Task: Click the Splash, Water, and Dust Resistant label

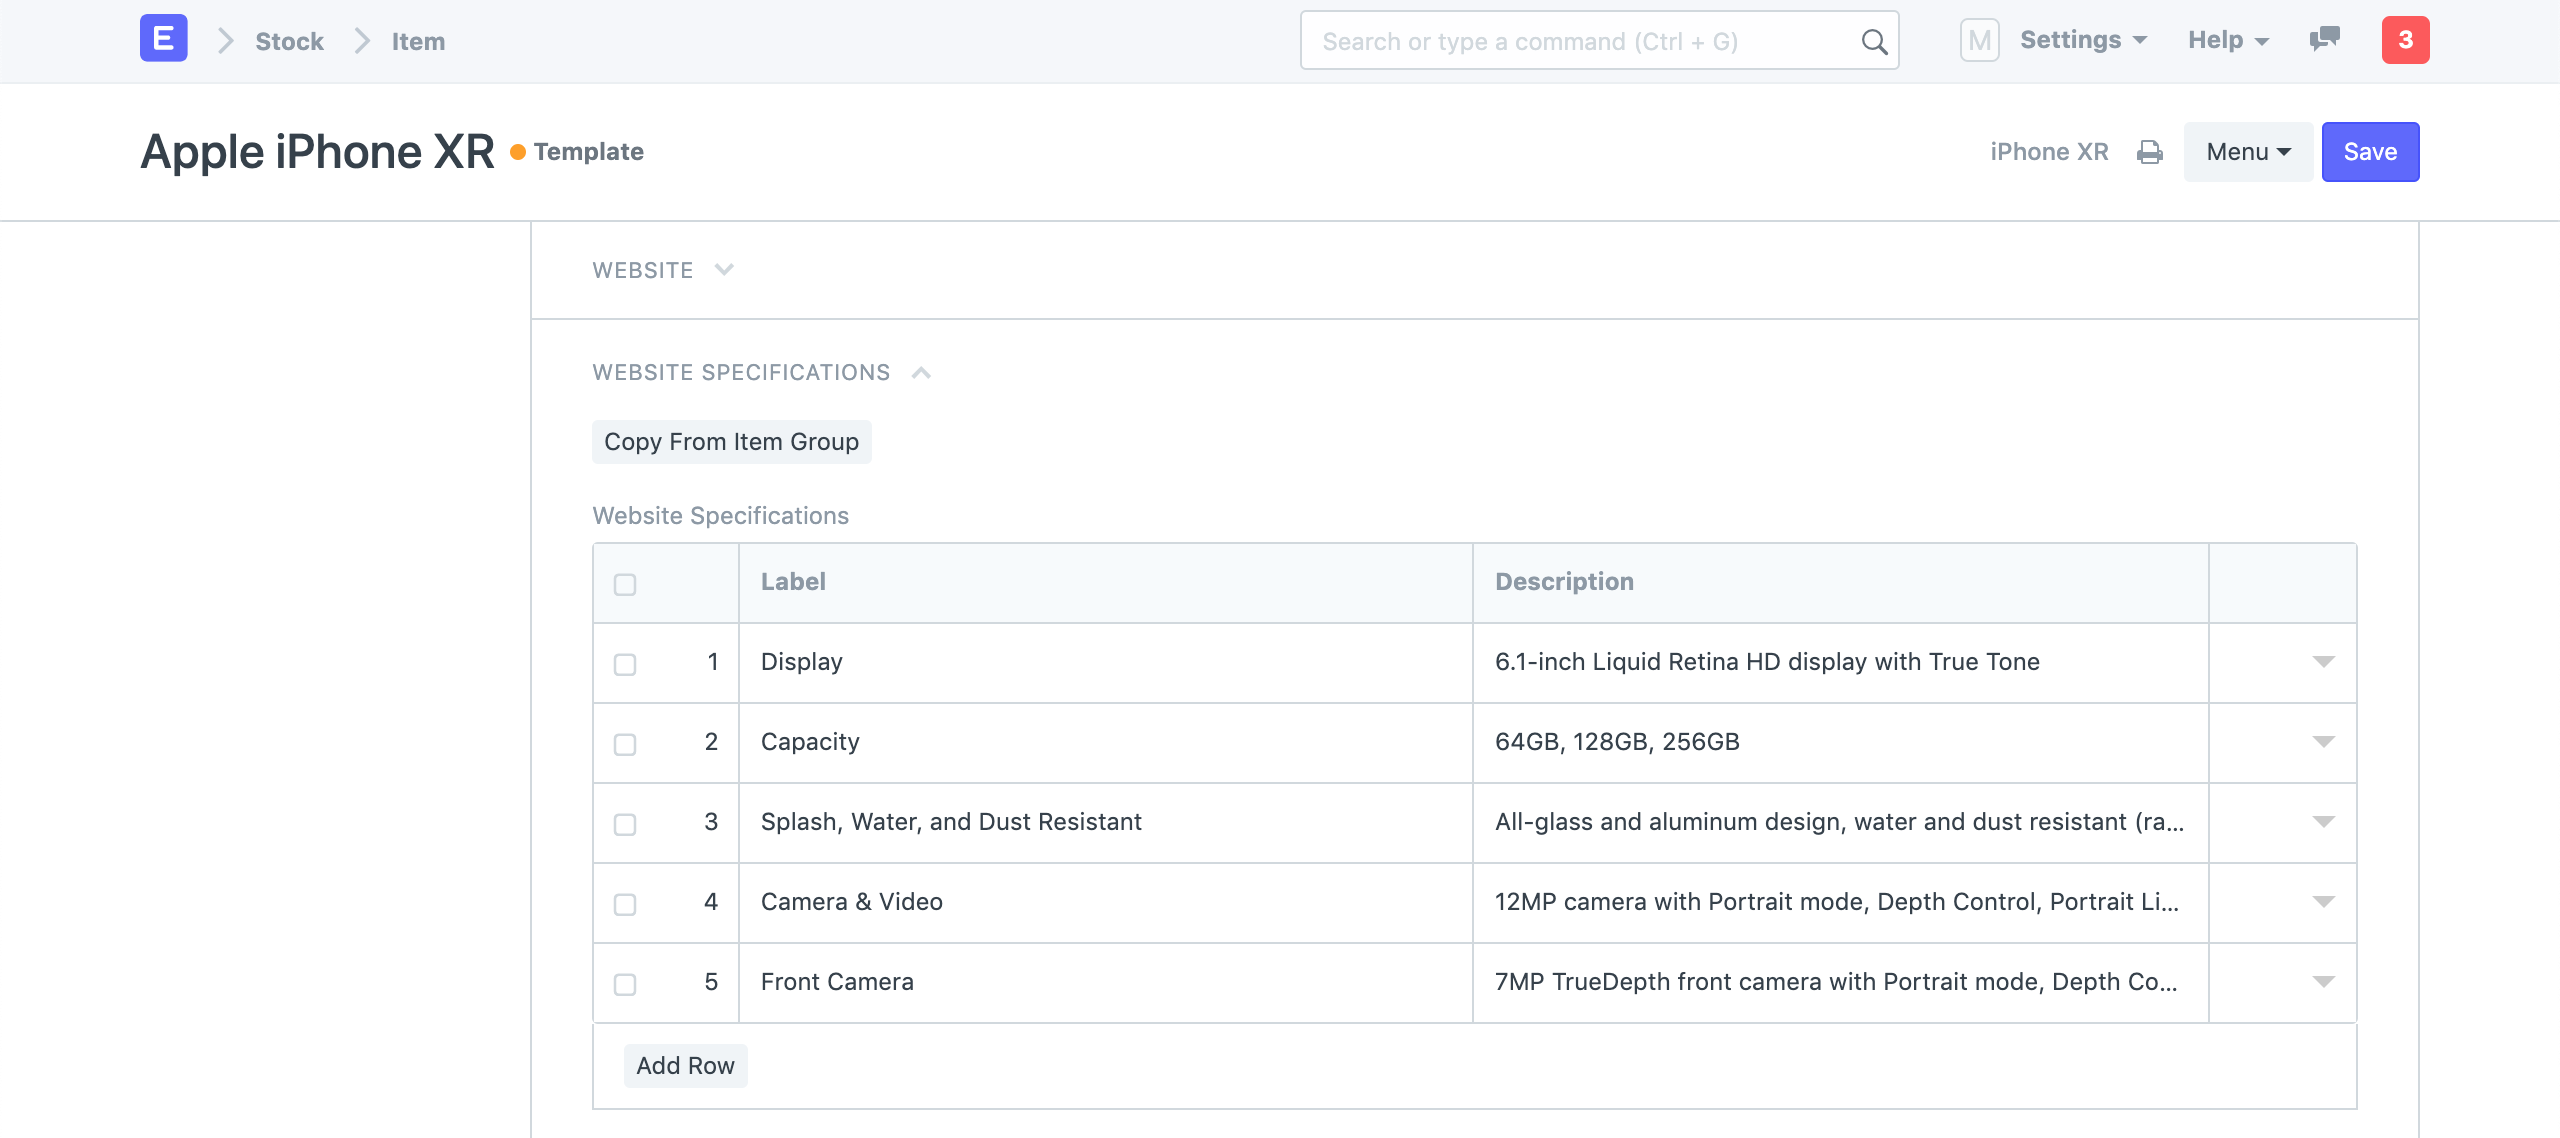Action: click(1105, 823)
